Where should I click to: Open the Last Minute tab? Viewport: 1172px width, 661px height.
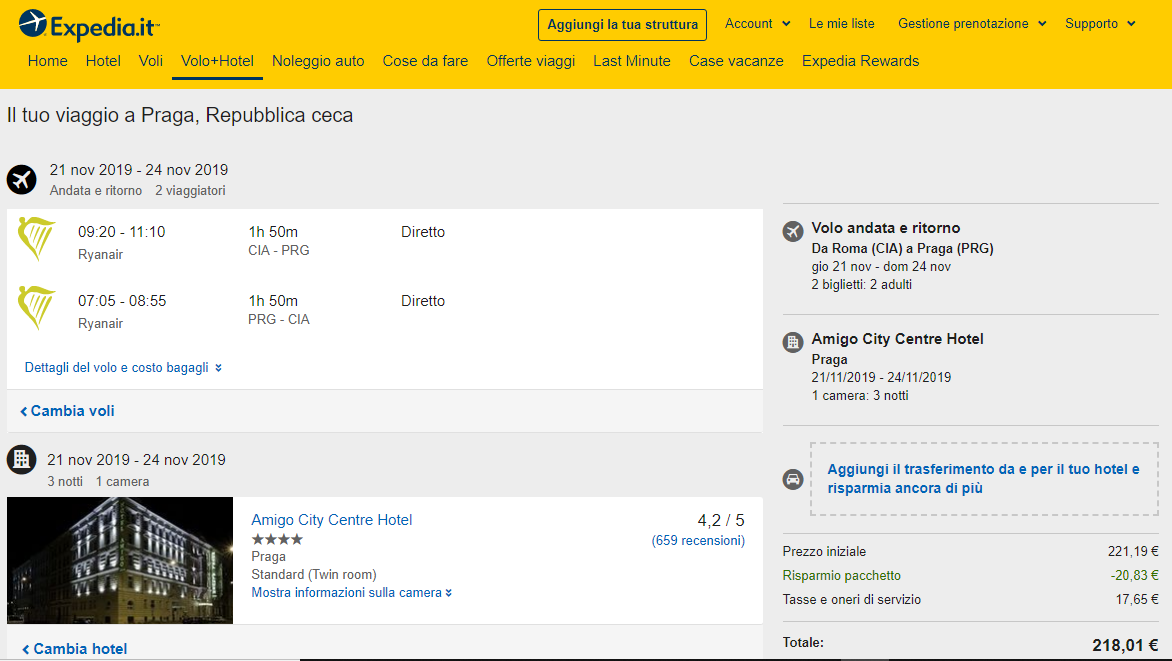coord(632,61)
